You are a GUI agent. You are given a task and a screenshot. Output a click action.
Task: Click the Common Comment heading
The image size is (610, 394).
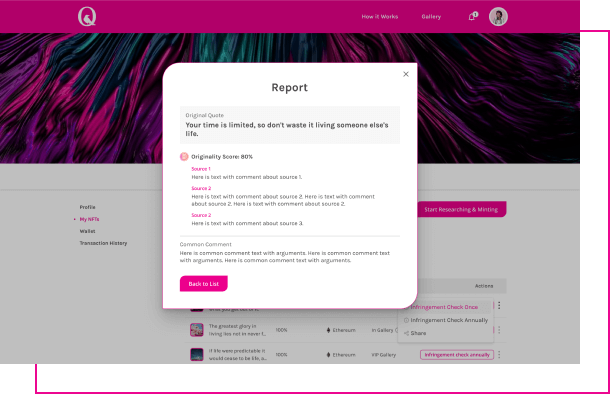pos(205,244)
